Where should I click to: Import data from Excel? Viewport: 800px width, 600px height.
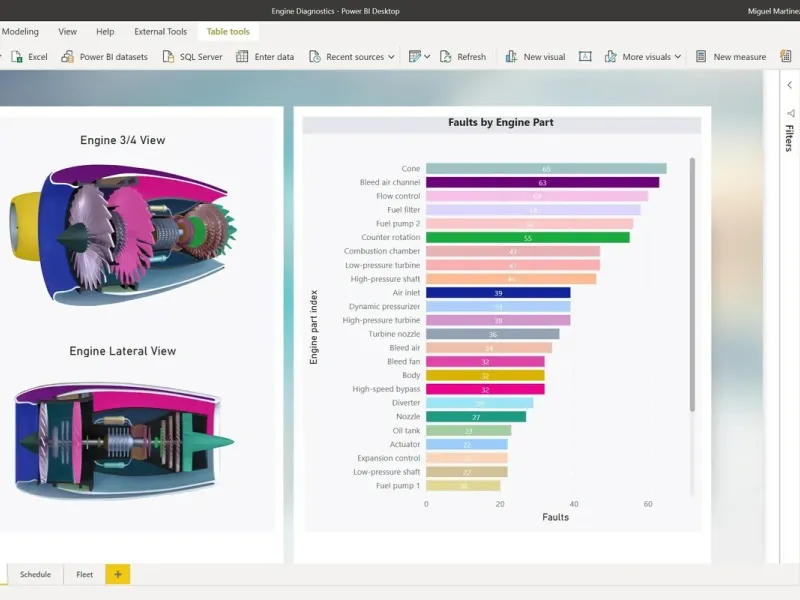(30, 57)
